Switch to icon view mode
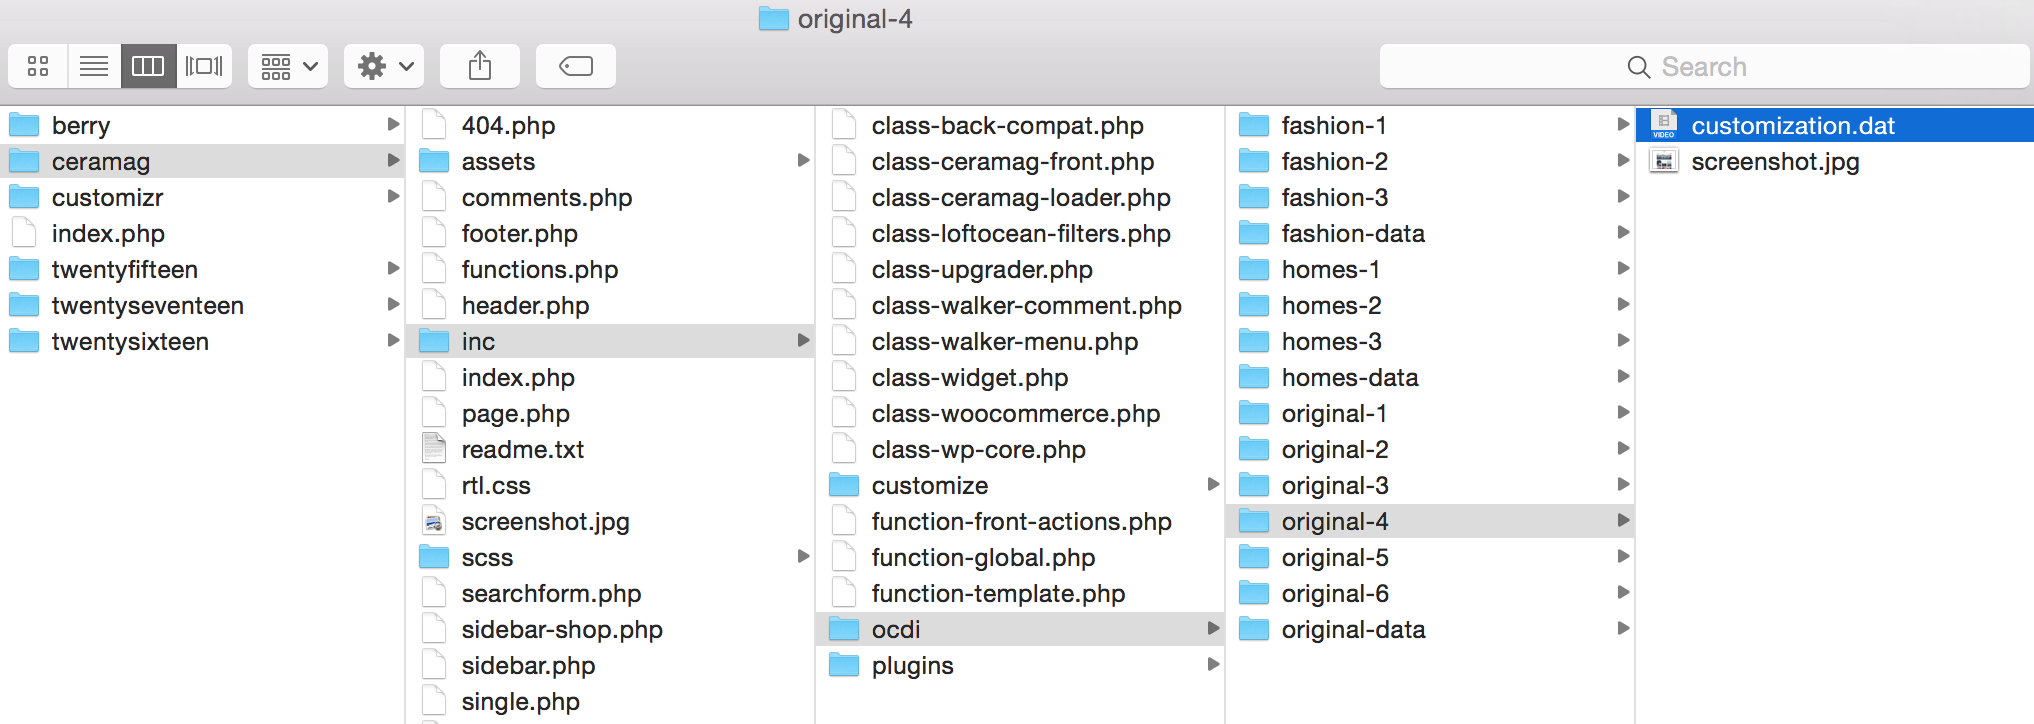Screen dimensions: 2034x724 click(x=38, y=66)
